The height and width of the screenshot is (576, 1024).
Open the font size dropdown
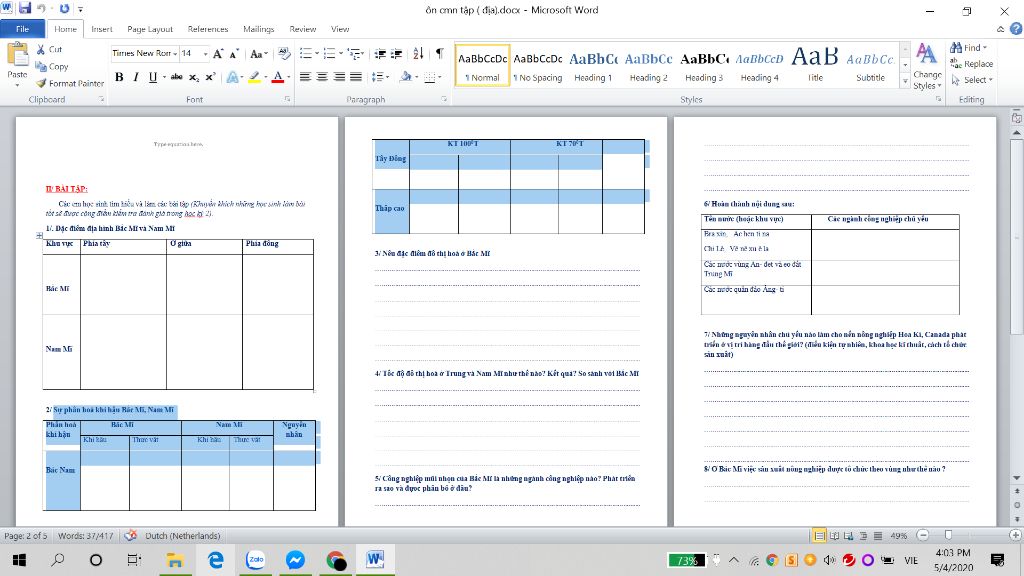pos(205,54)
